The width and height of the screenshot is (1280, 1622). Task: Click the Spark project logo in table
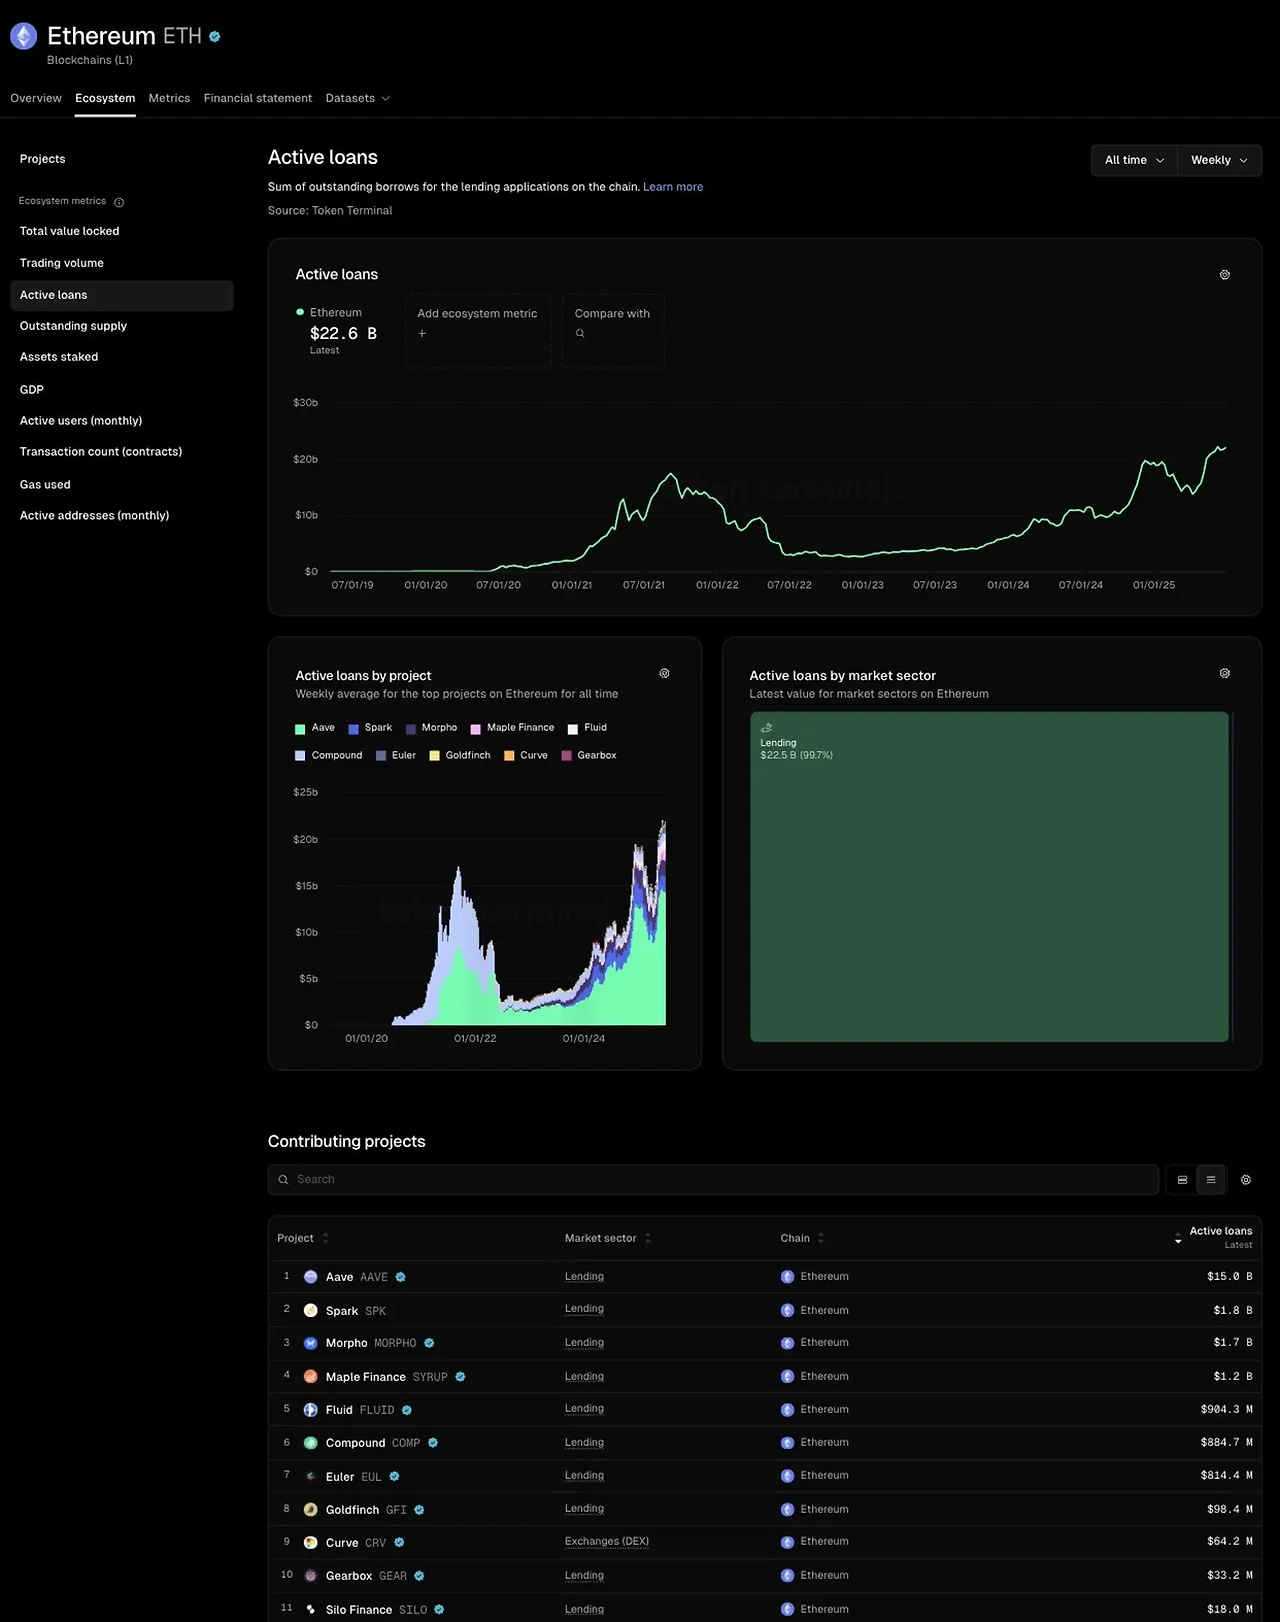click(310, 1310)
